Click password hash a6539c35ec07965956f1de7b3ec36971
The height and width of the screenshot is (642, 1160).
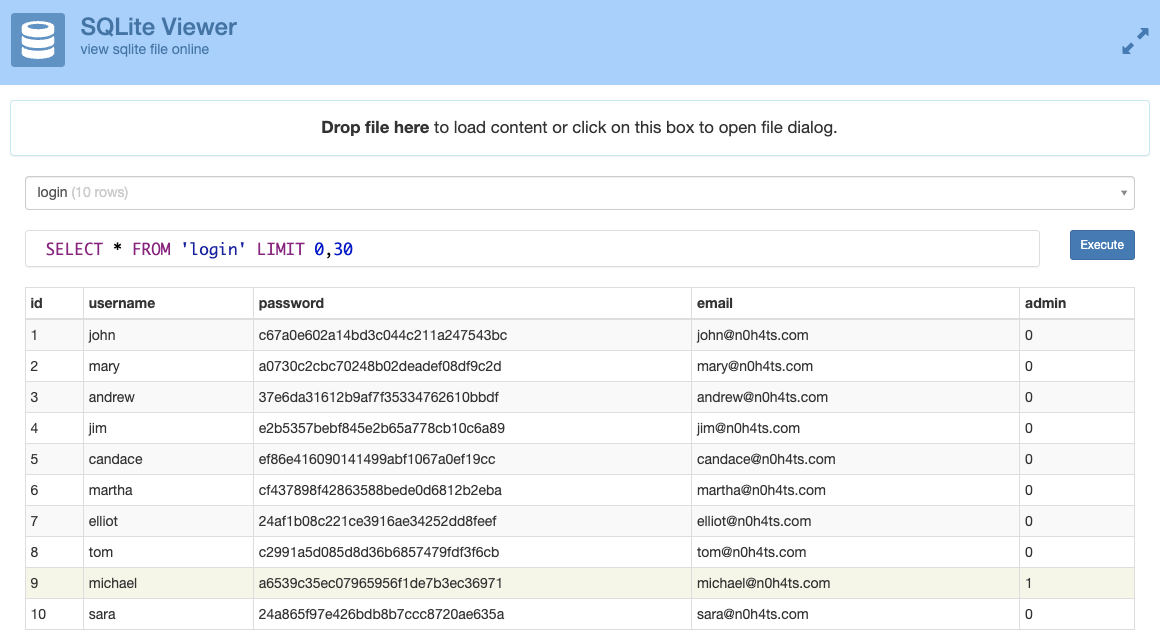tap(380, 584)
